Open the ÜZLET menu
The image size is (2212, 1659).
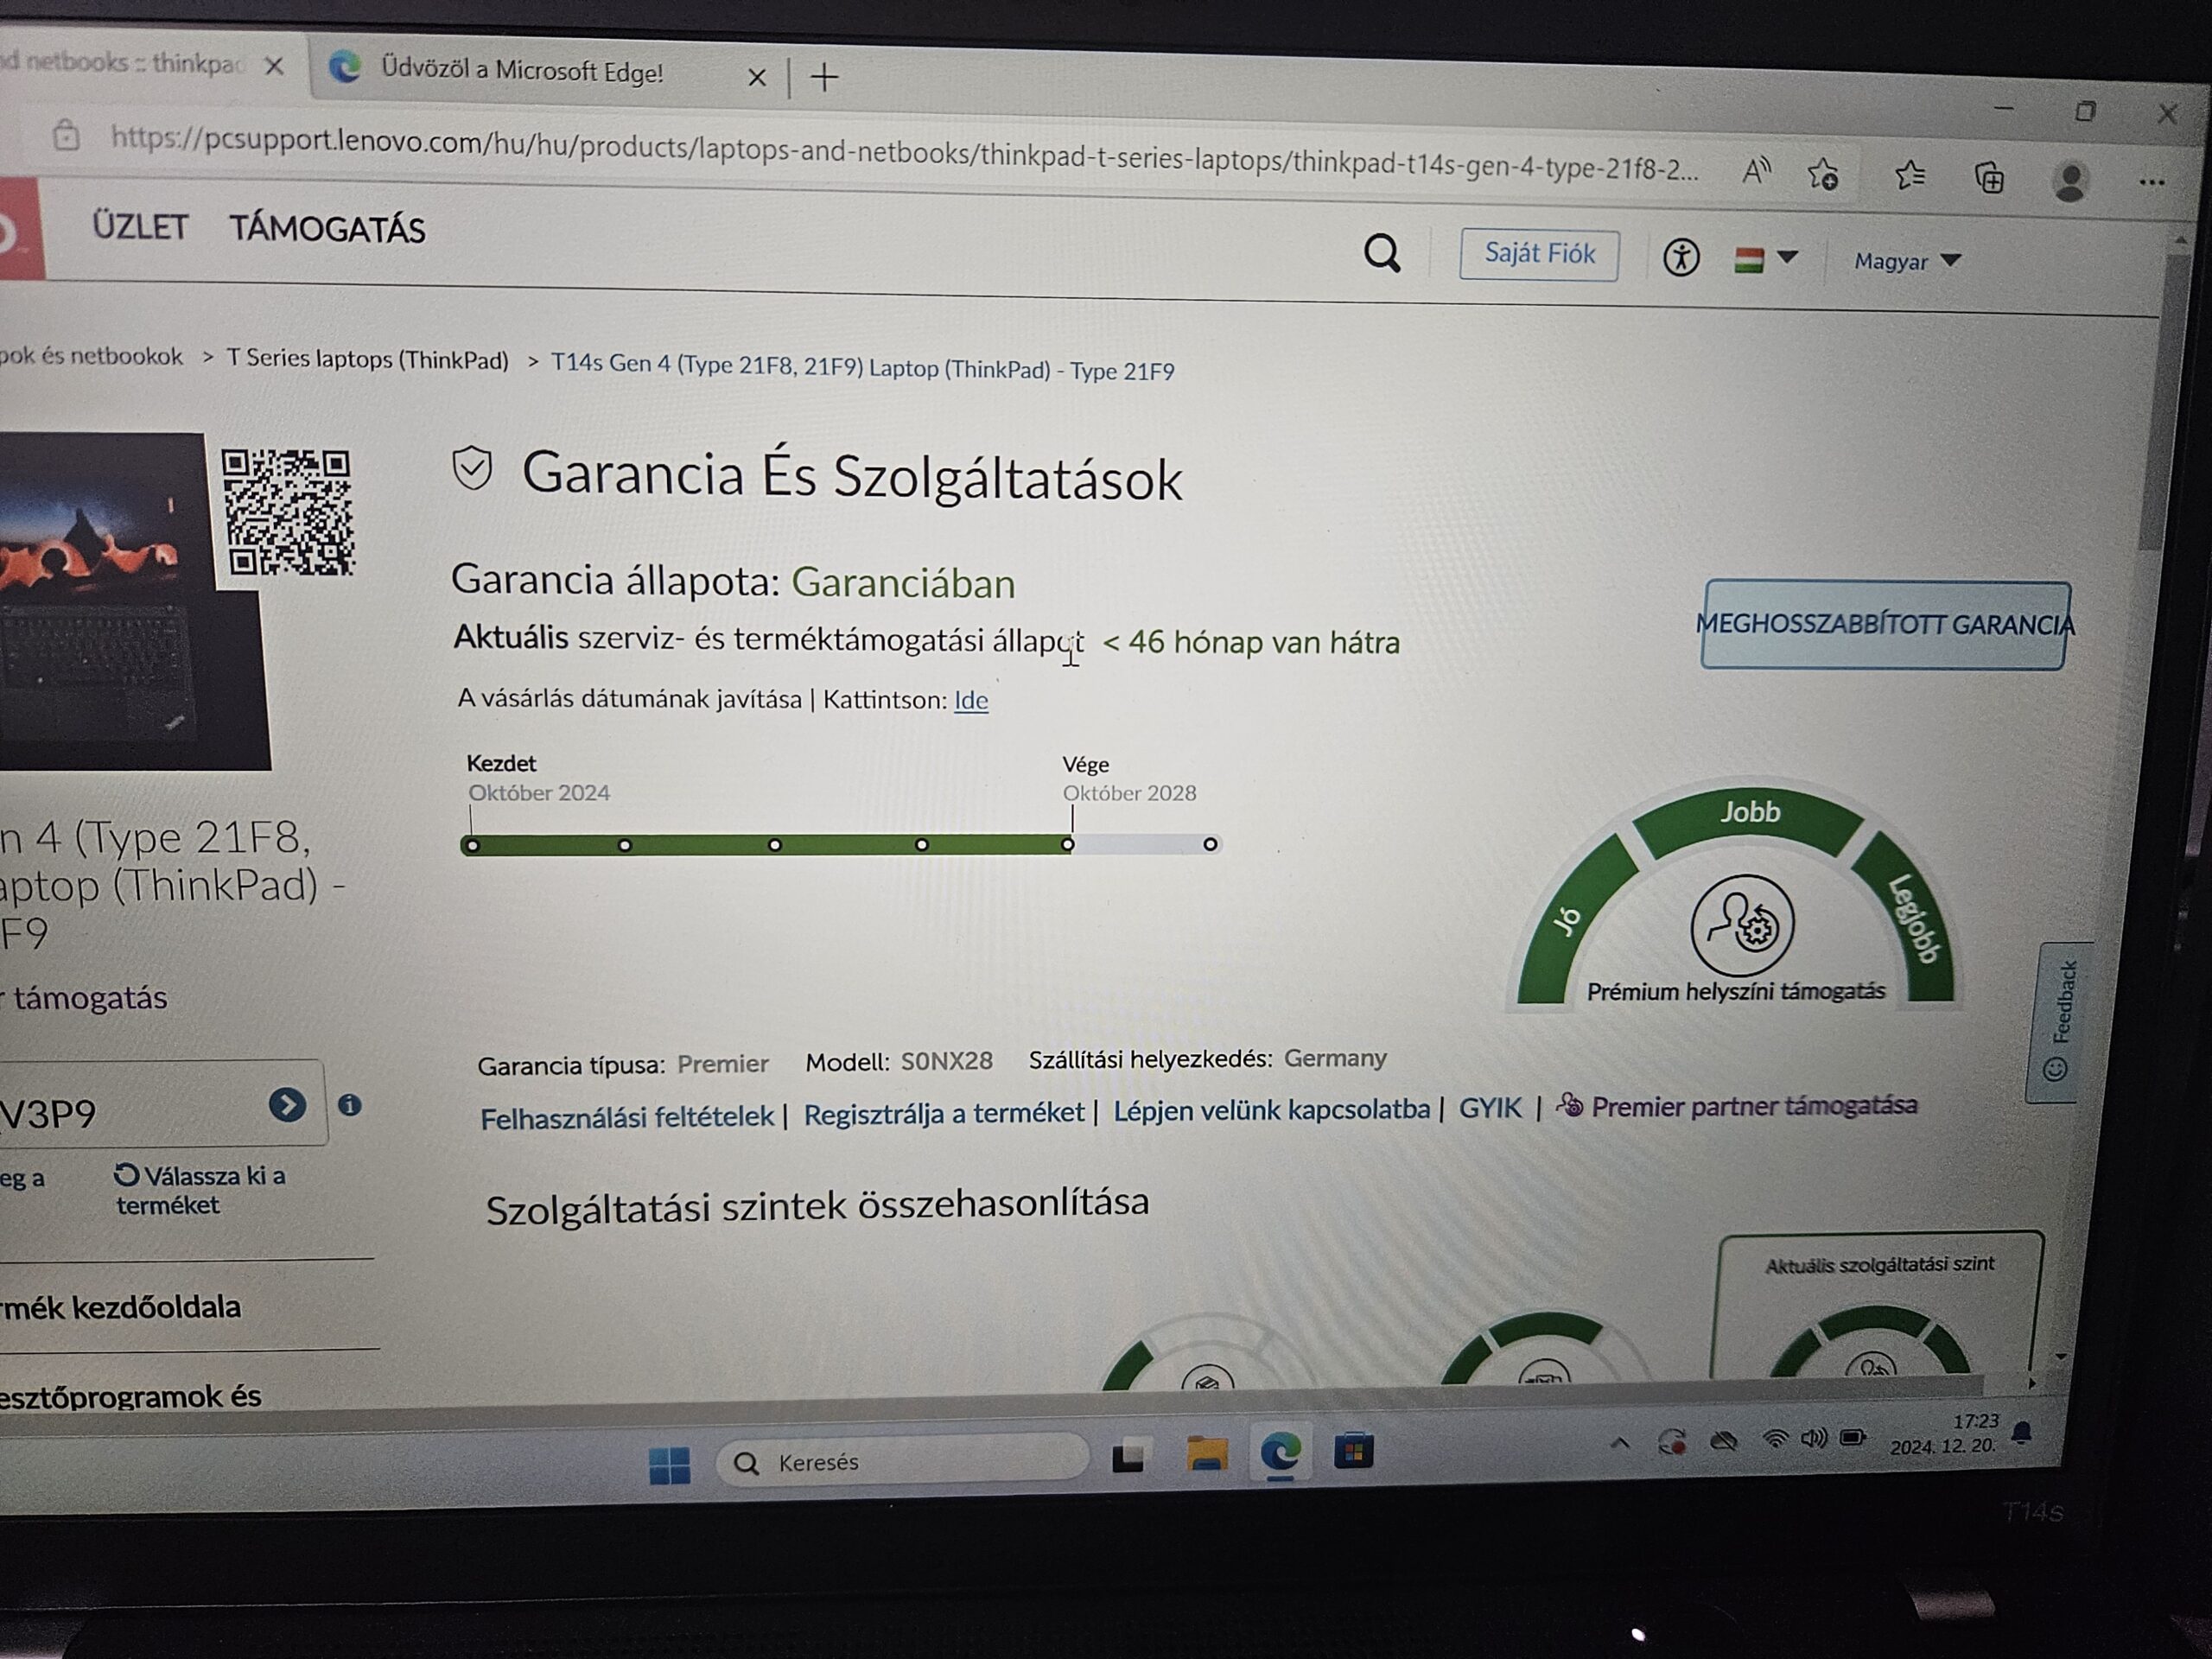pos(140,226)
